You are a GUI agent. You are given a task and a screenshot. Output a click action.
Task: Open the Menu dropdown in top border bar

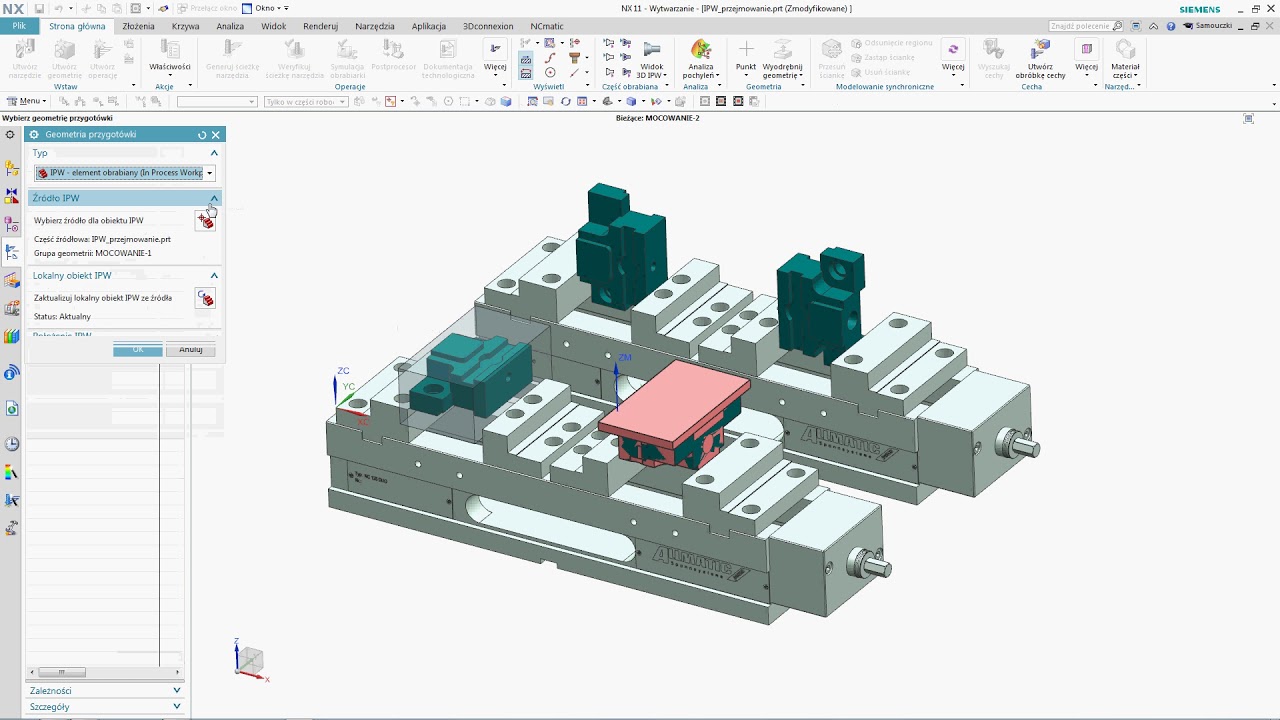click(27, 101)
